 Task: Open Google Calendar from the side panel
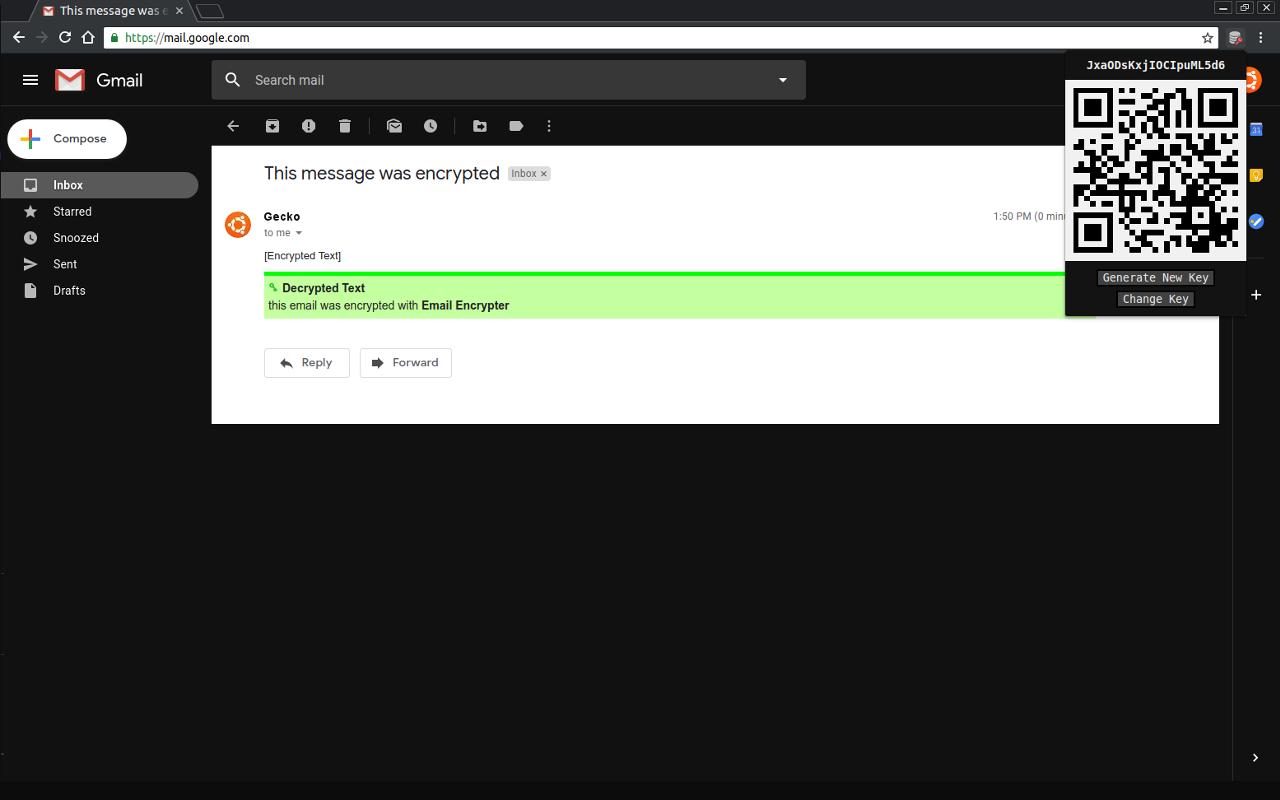1255,129
